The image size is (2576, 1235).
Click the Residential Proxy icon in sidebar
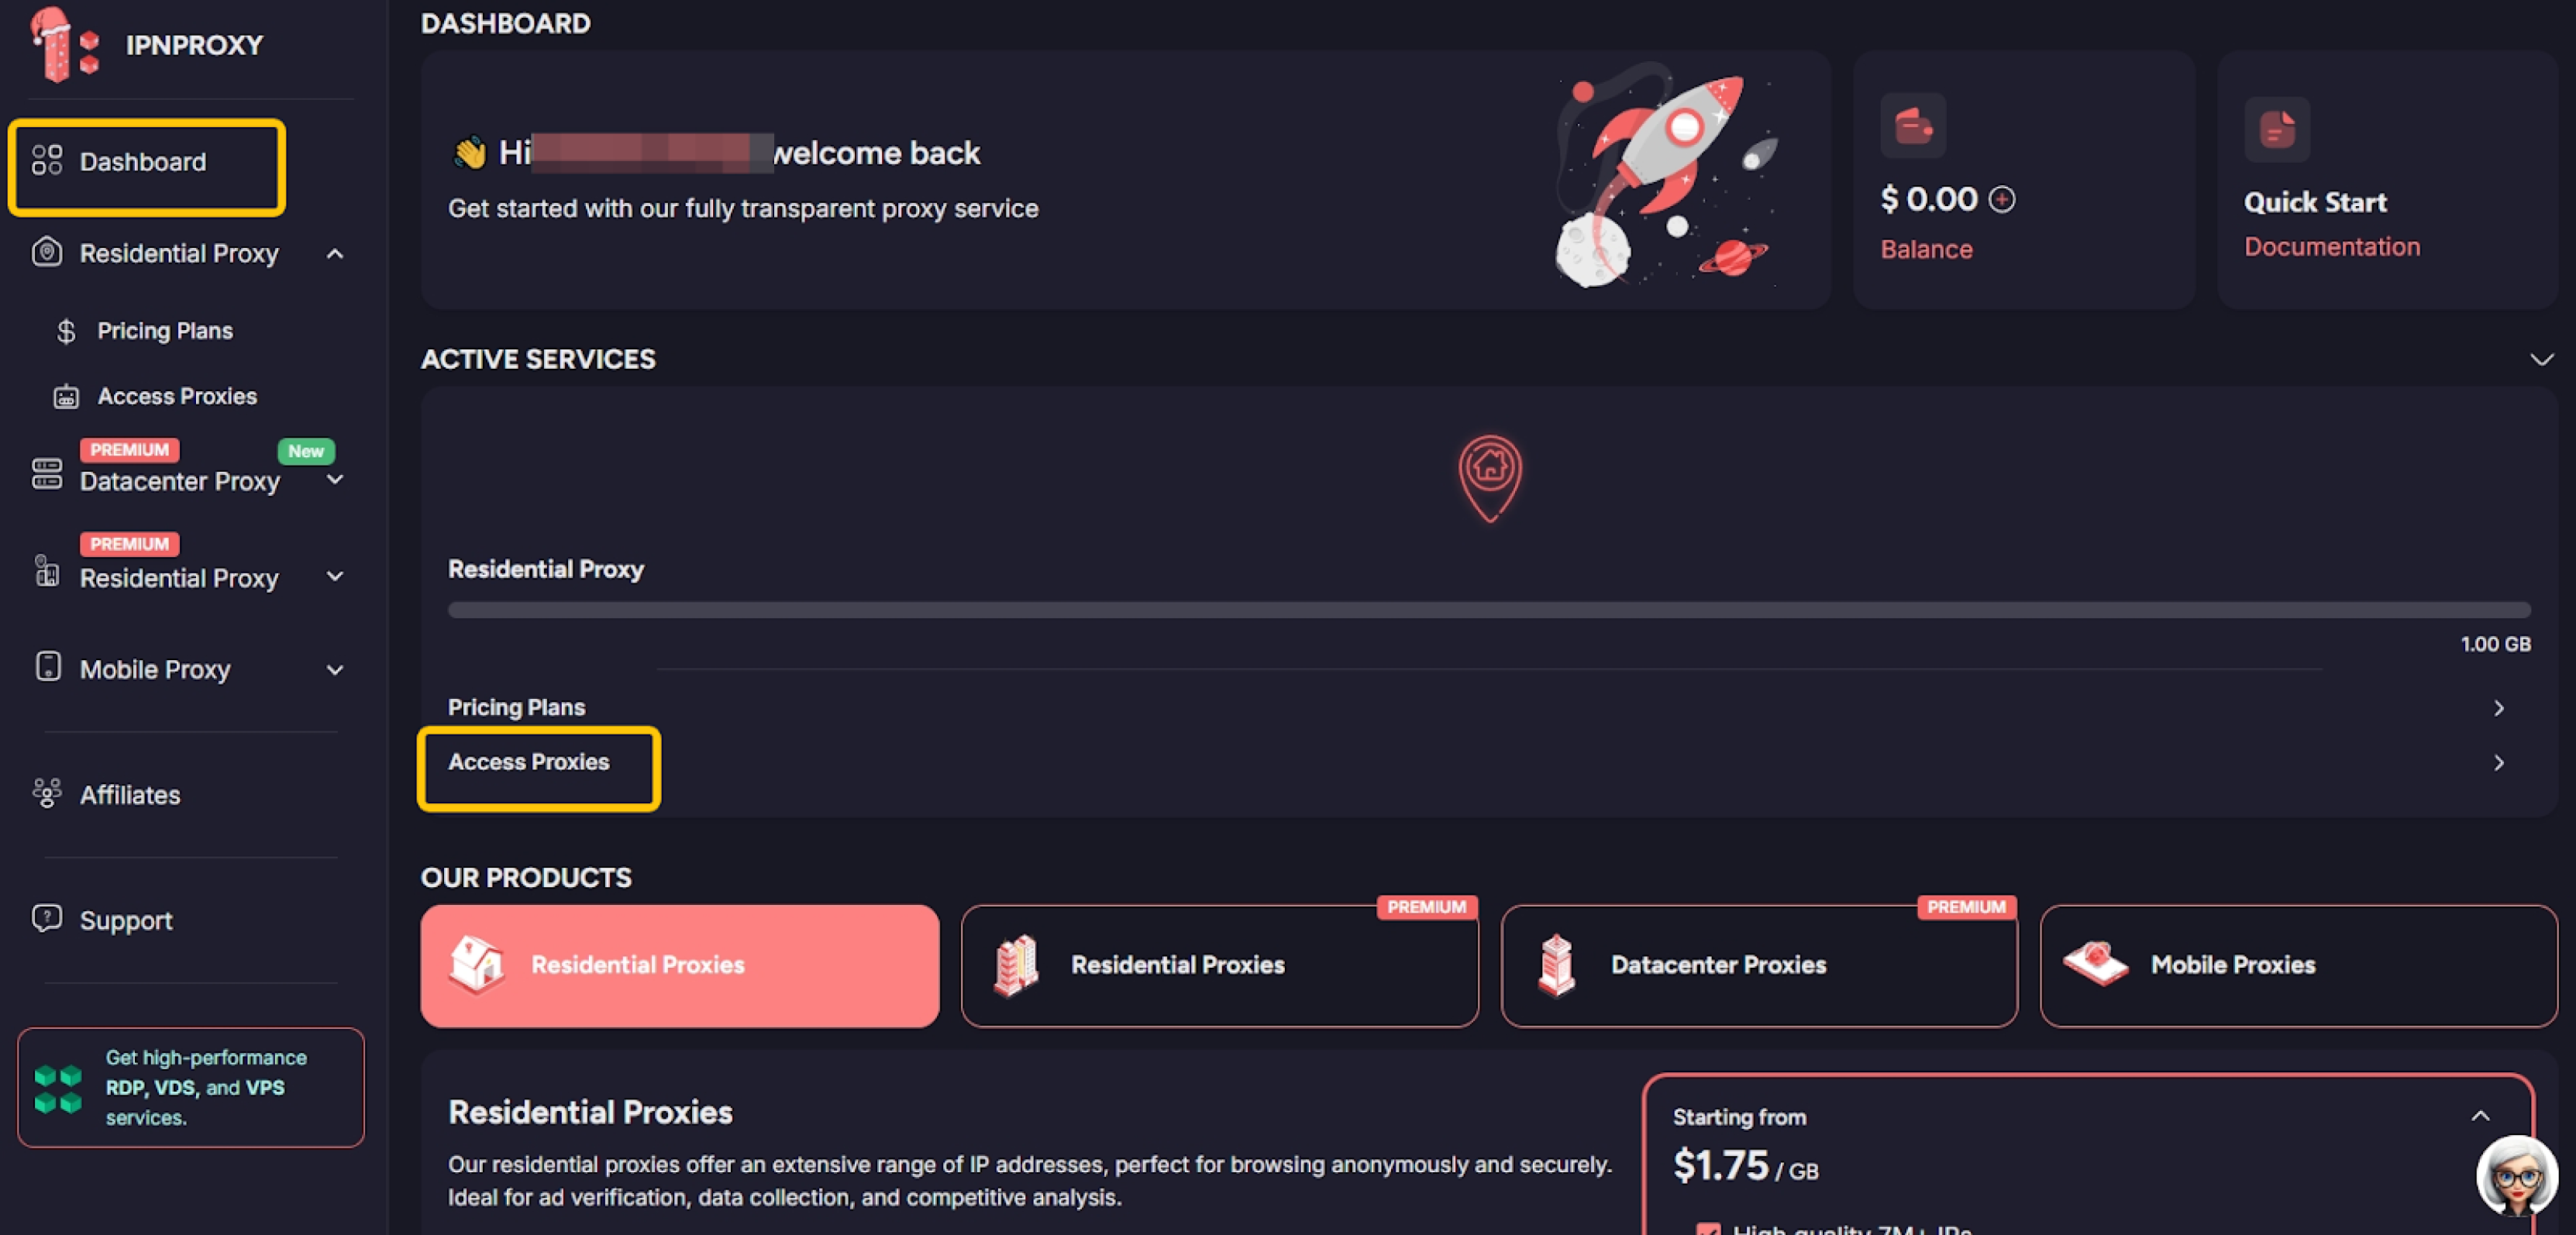tap(44, 253)
